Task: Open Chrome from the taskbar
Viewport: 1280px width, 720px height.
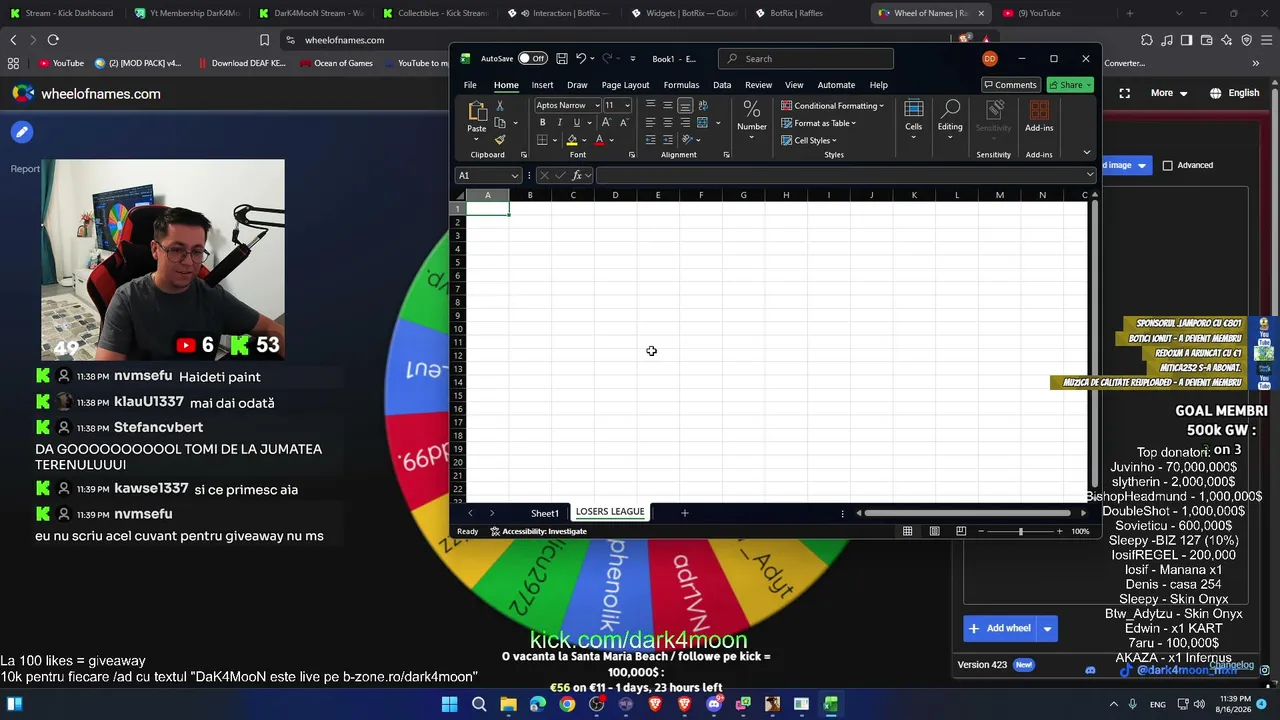Action: (x=567, y=704)
